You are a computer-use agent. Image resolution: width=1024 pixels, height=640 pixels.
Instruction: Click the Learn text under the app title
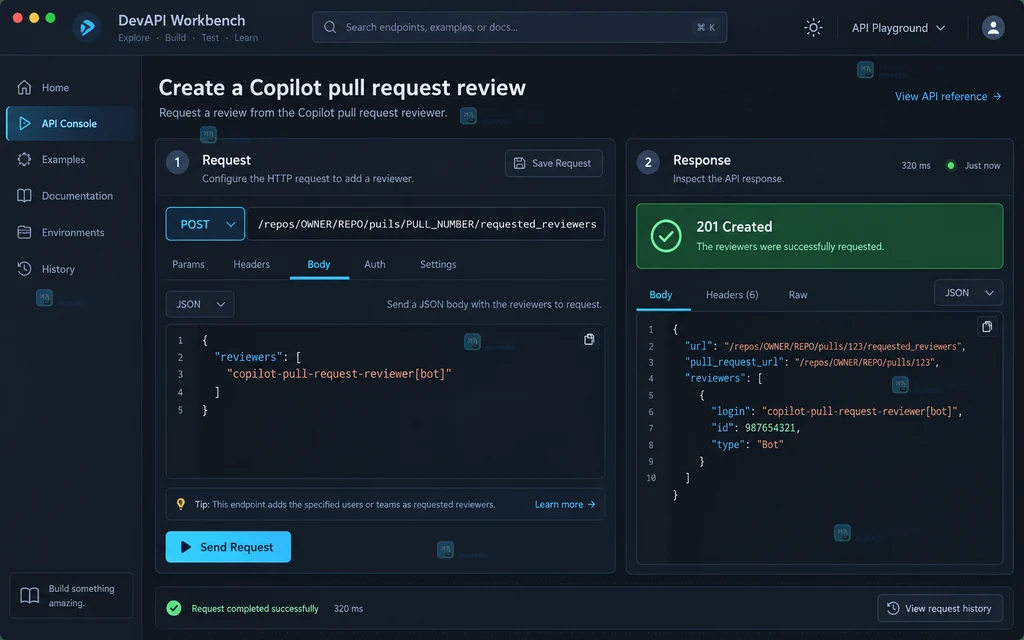click(x=246, y=38)
